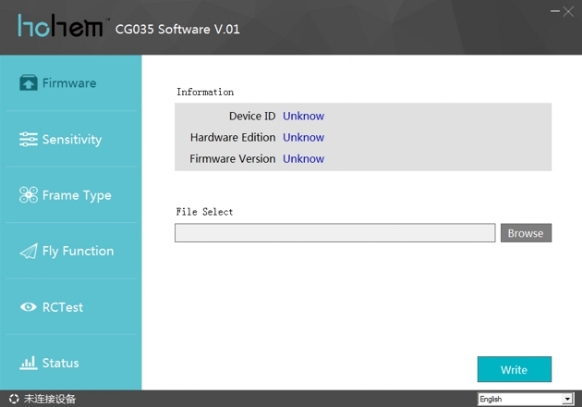Click the Browse button

click(526, 233)
